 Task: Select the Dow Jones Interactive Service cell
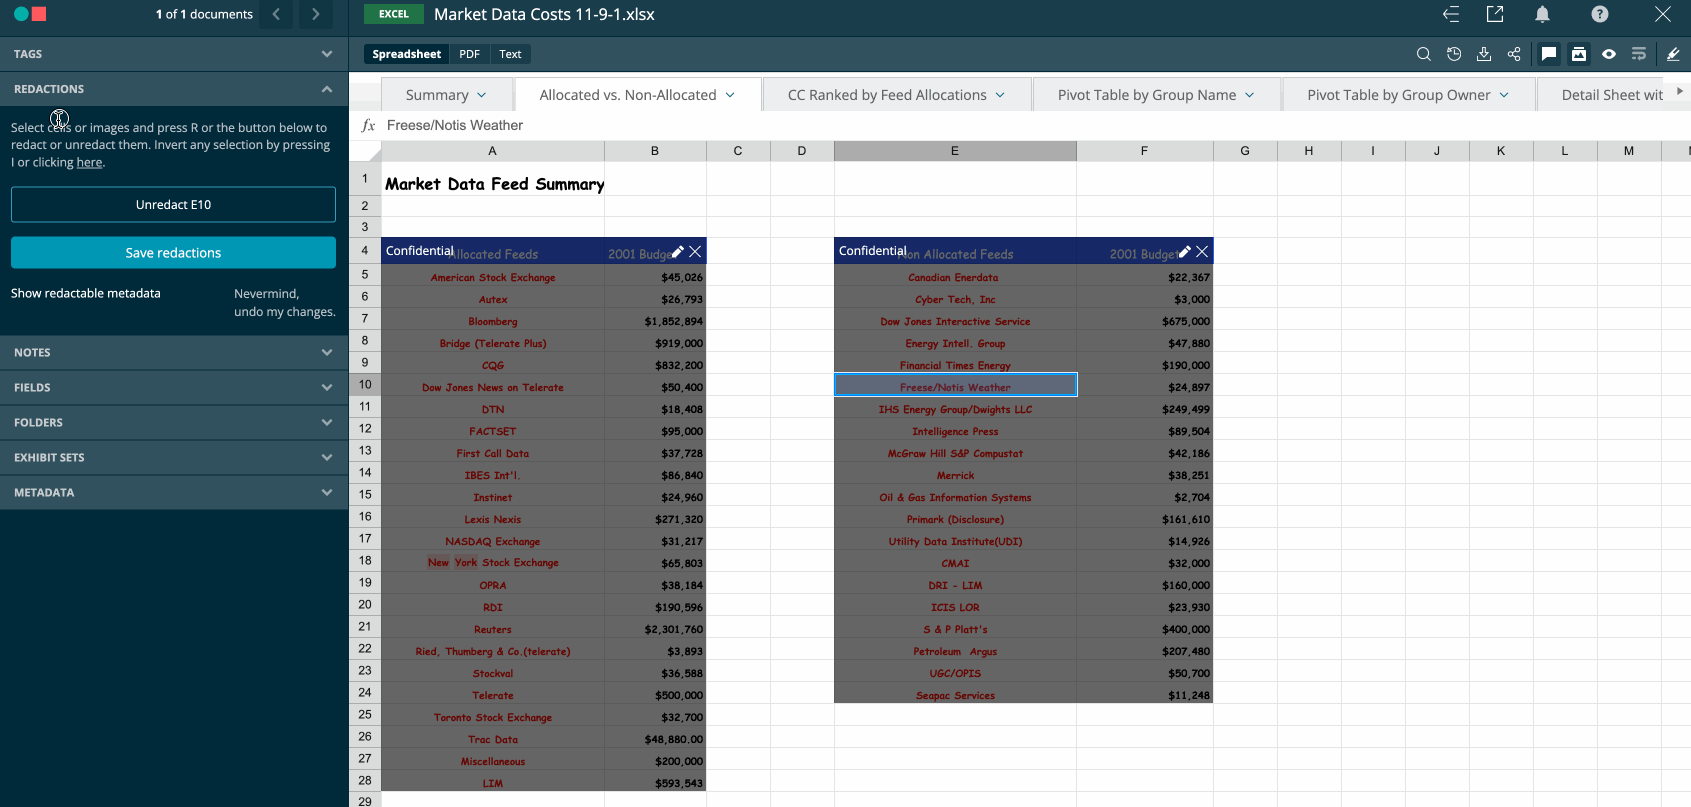955,321
